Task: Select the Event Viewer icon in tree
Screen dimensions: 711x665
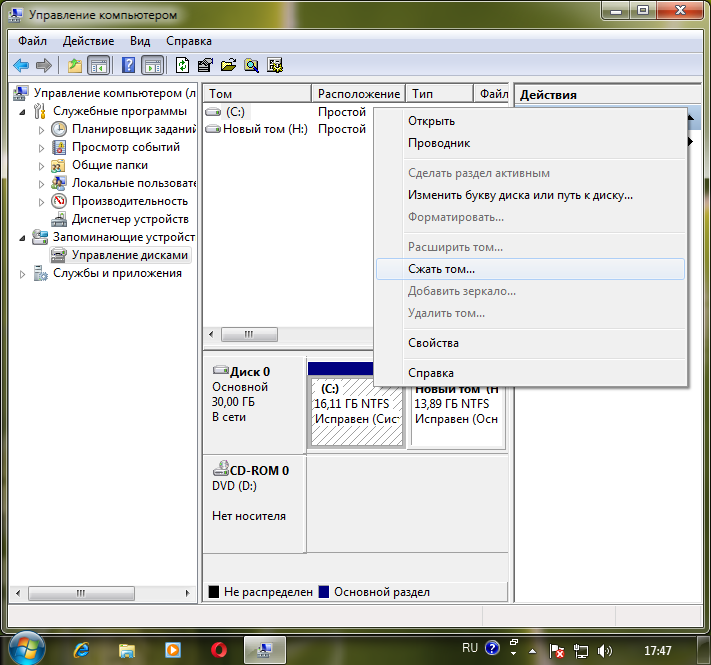Action: pyautogui.click(x=59, y=147)
